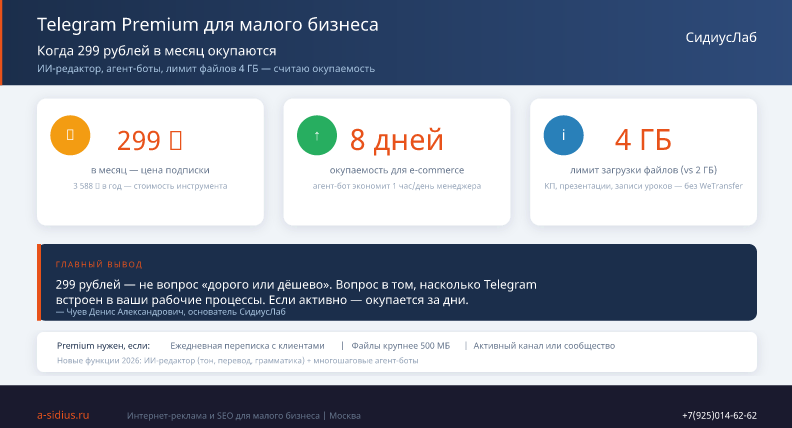Click the title Telegram Premium для малого бизнеса

pyautogui.click(x=208, y=25)
